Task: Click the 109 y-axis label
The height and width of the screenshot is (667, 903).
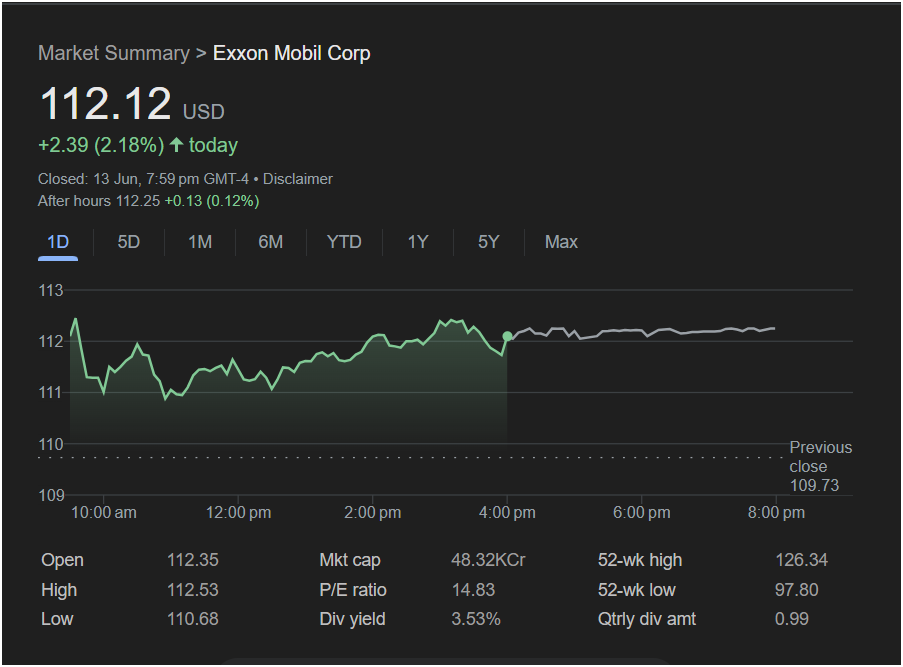Action: (51, 495)
